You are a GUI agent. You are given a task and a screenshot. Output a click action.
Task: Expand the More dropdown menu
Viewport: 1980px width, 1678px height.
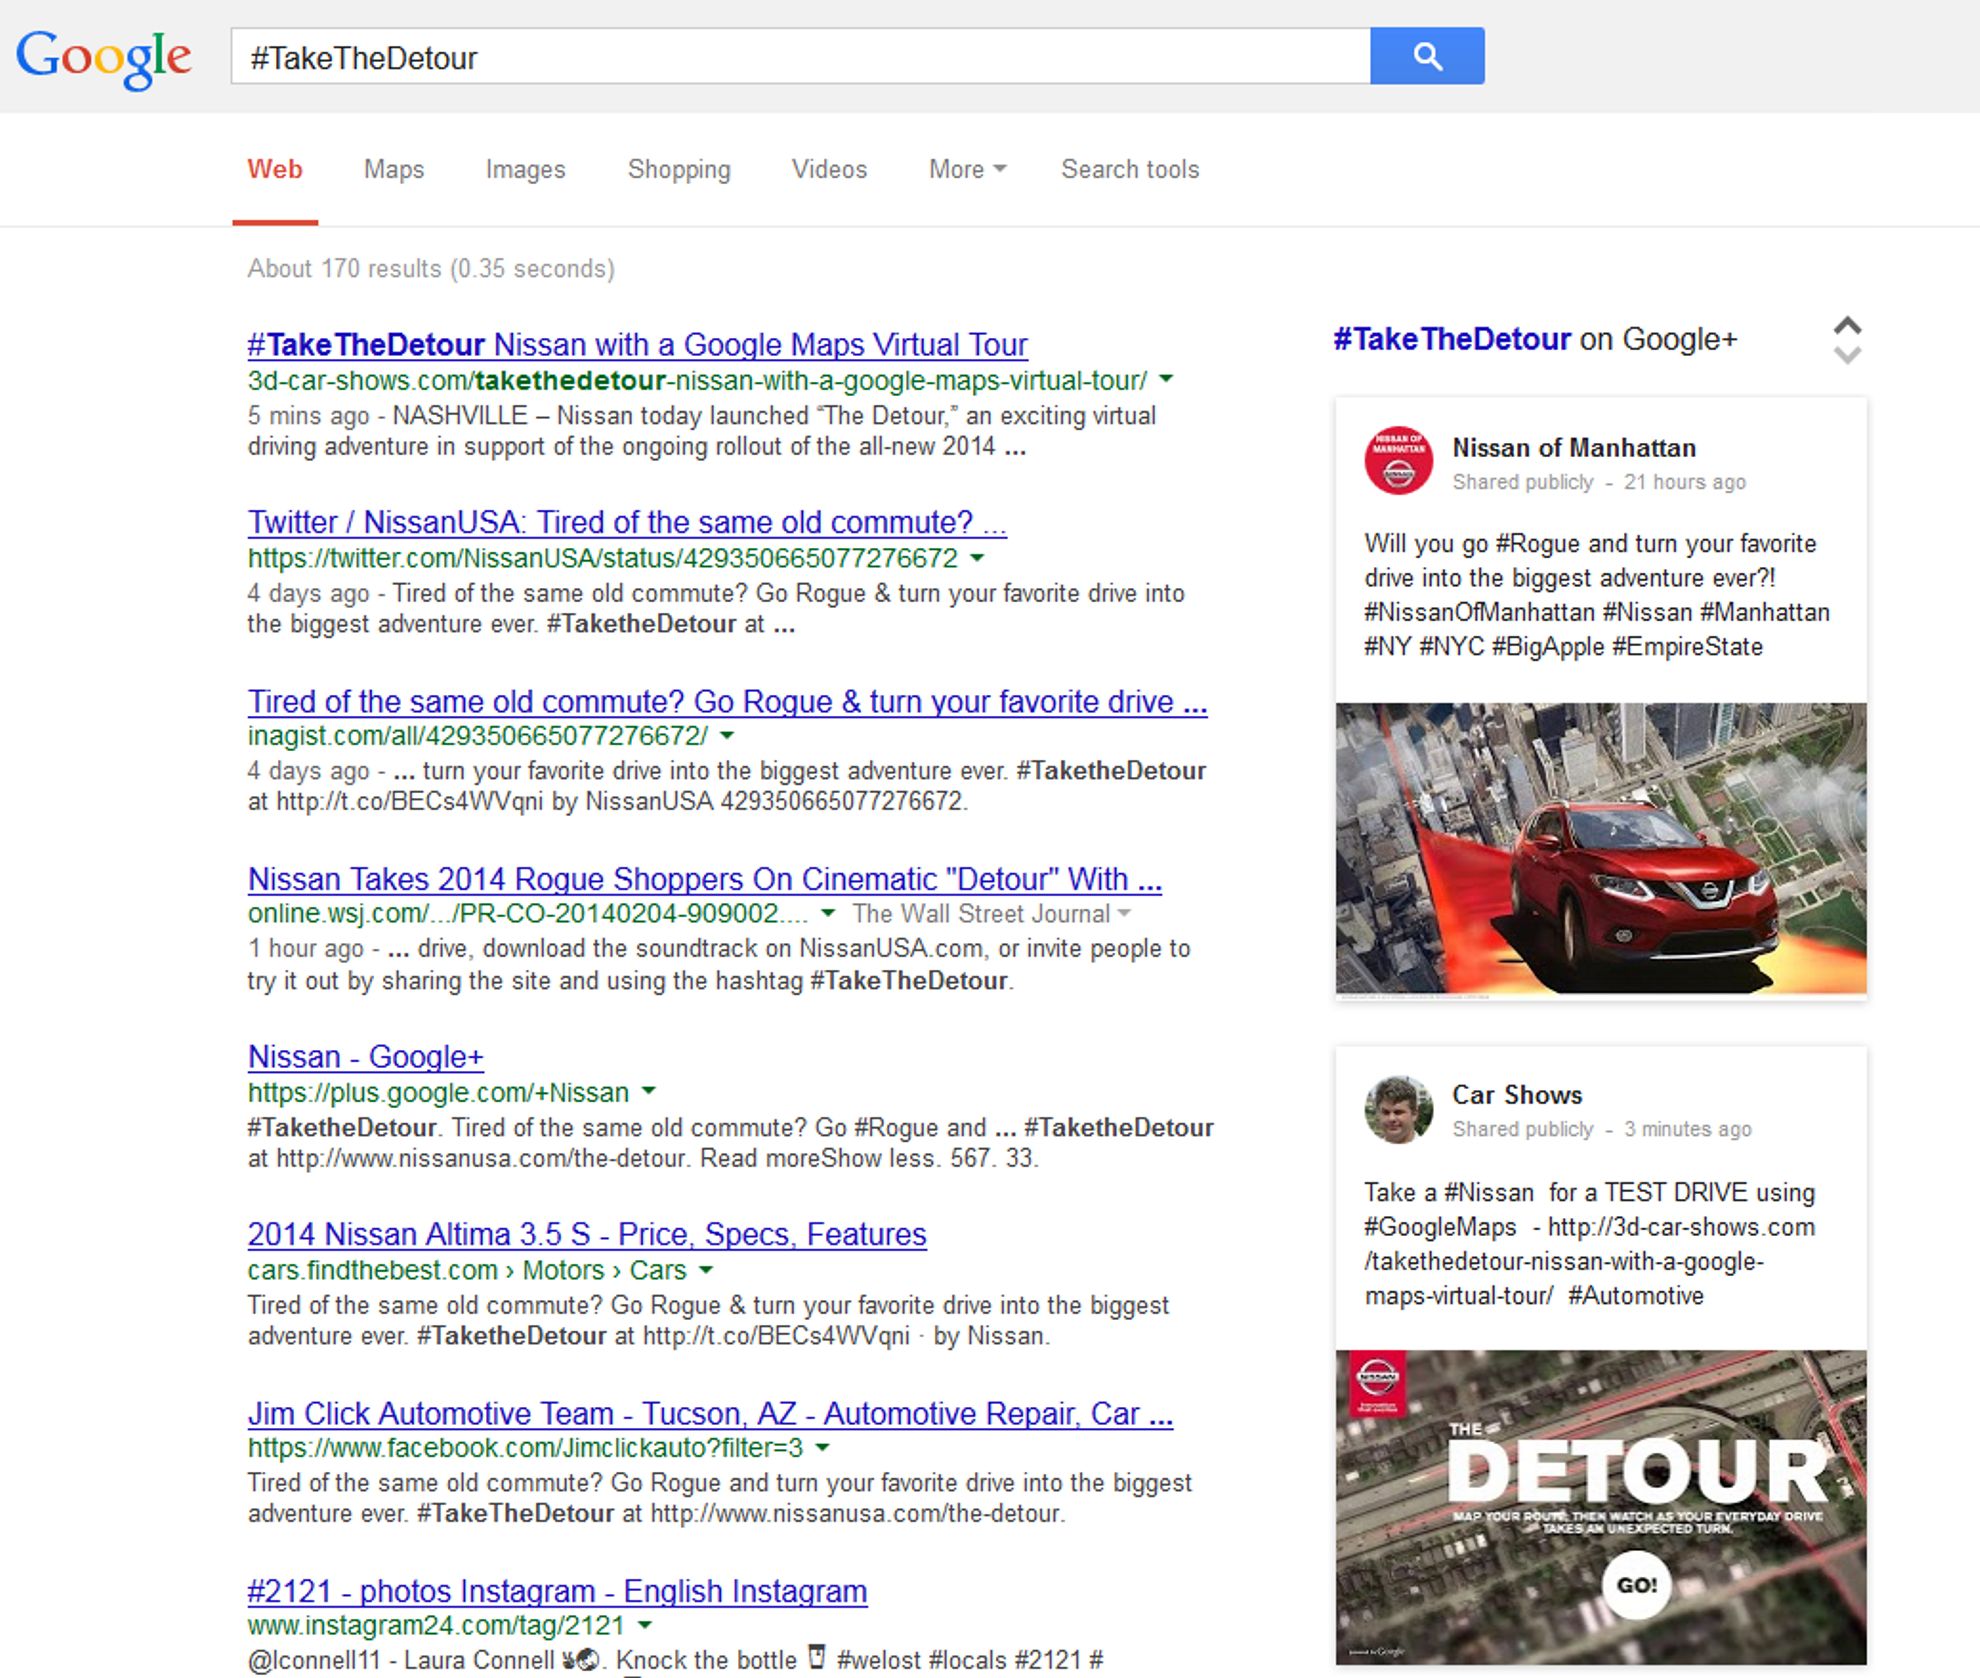(x=966, y=169)
